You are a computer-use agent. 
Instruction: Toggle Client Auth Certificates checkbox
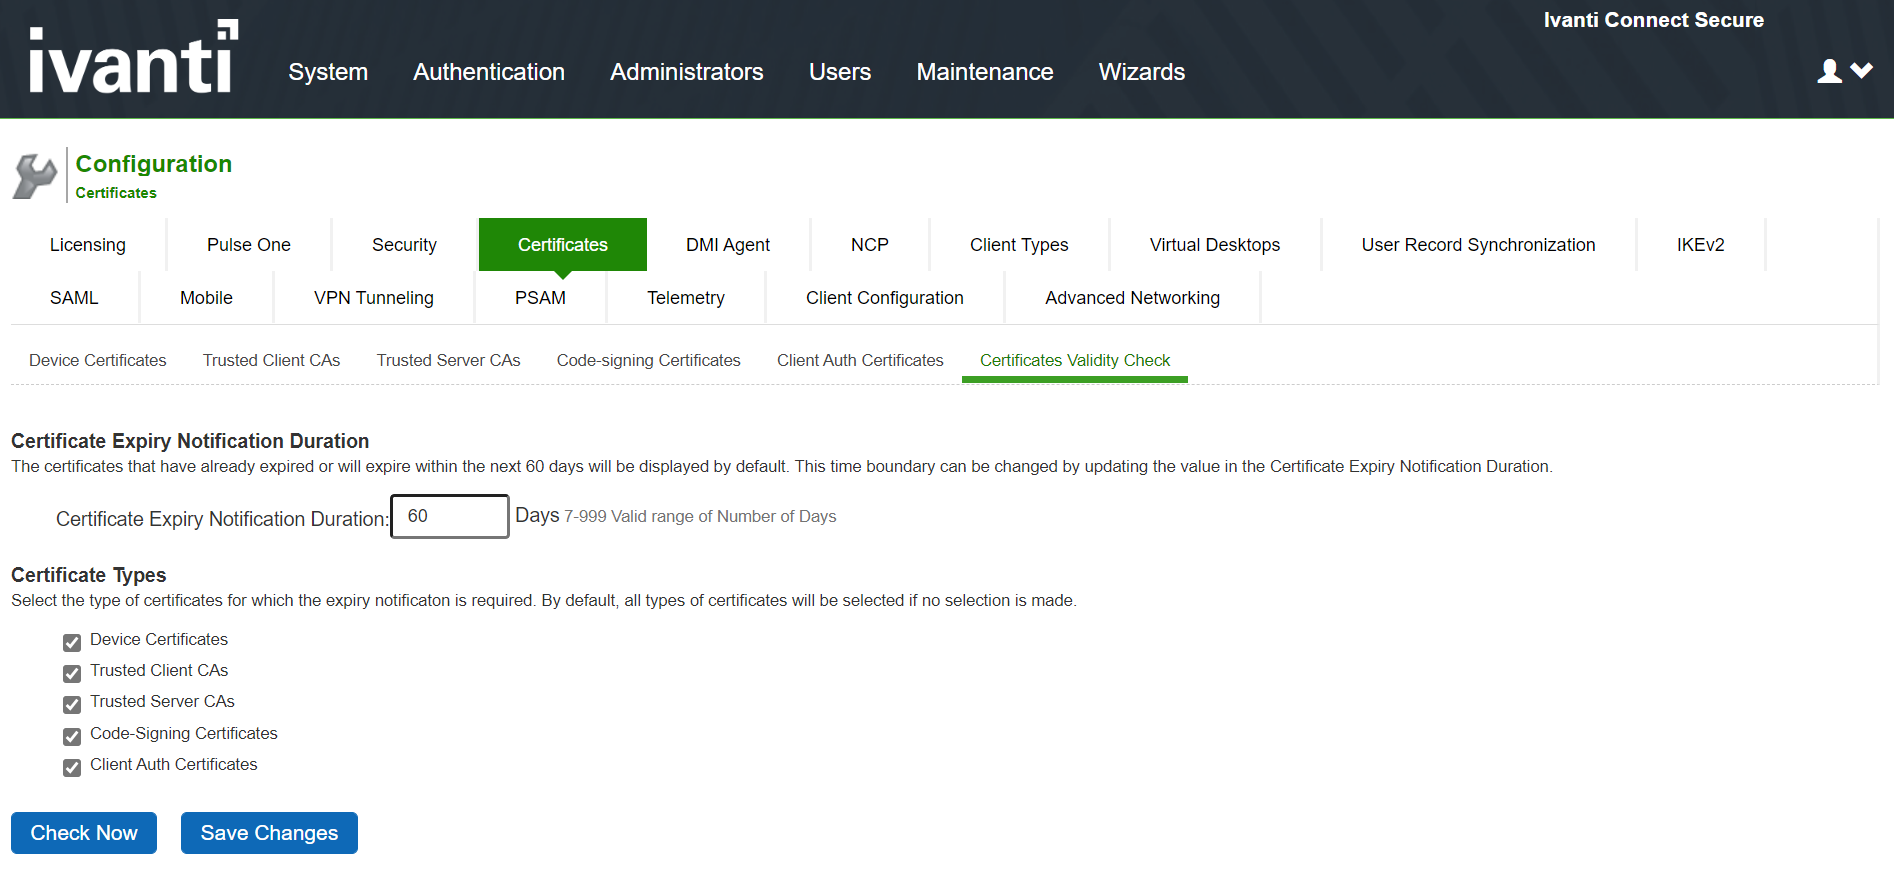click(x=72, y=767)
